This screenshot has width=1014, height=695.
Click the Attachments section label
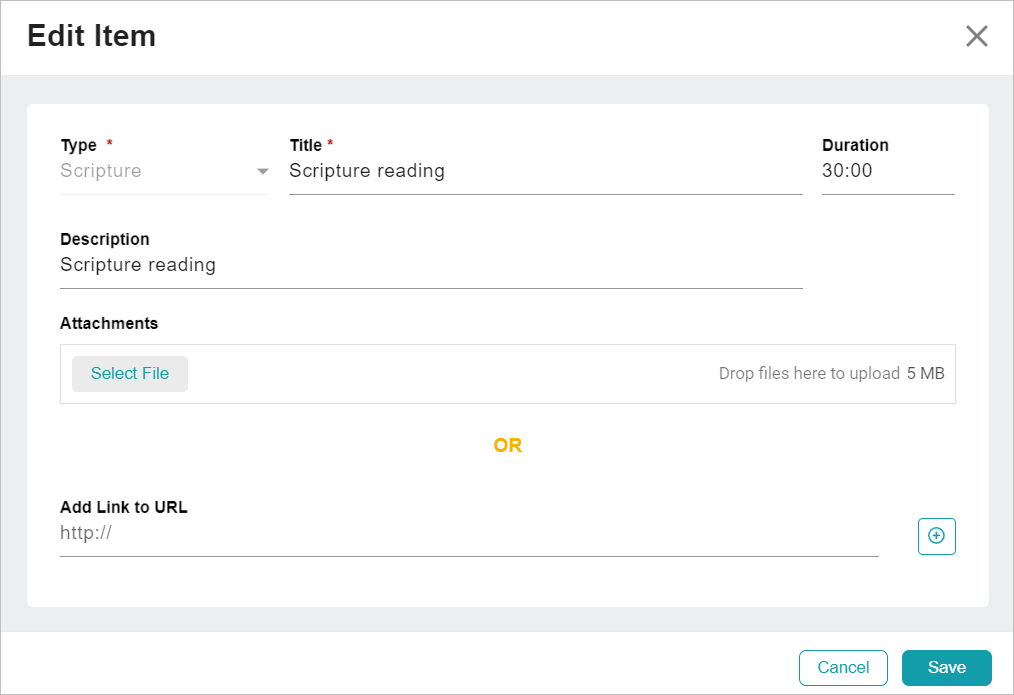(x=109, y=324)
